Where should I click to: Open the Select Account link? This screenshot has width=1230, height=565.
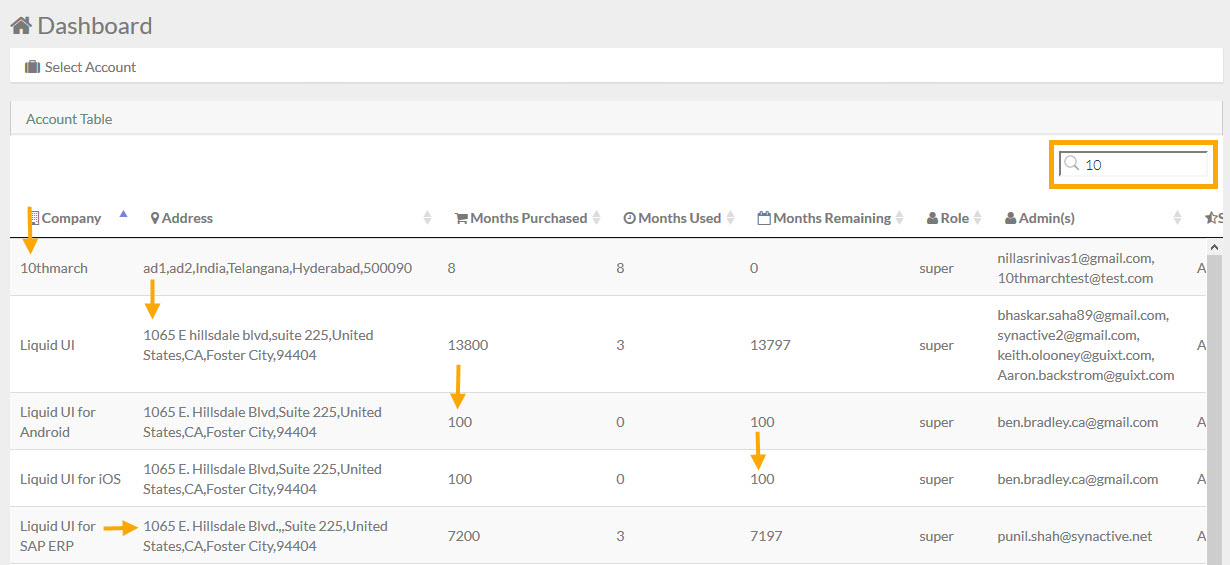click(x=90, y=67)
